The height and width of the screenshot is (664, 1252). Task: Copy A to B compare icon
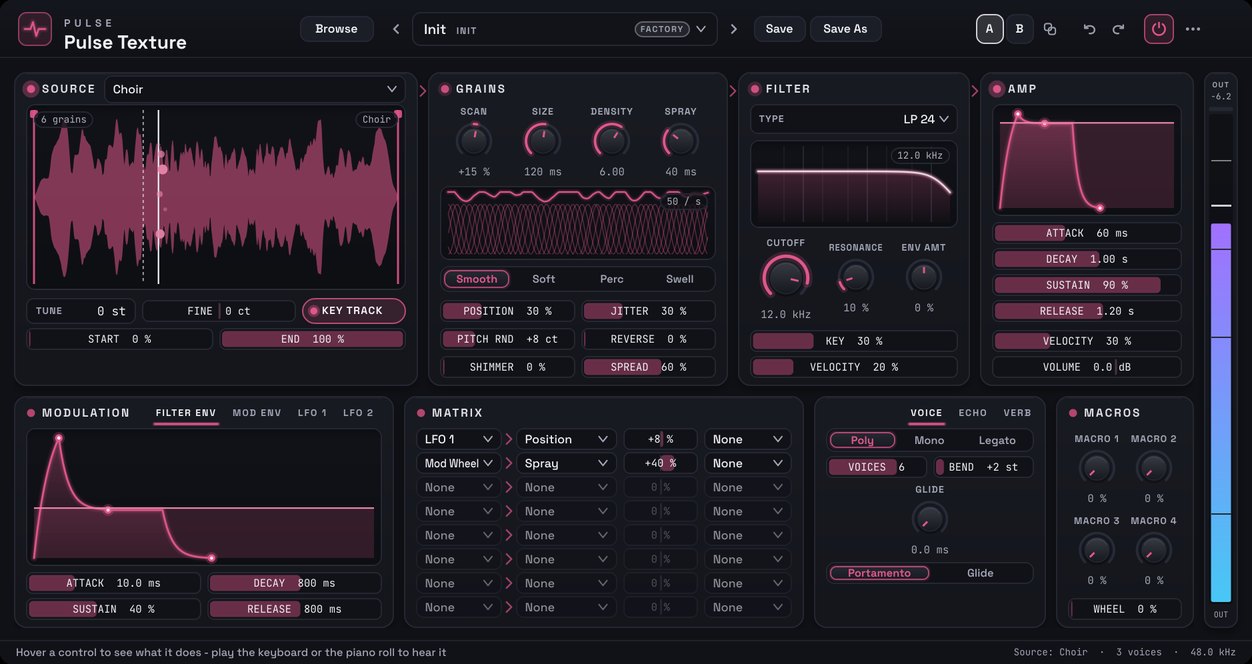pyautogui.click(x=1050, y=29)
